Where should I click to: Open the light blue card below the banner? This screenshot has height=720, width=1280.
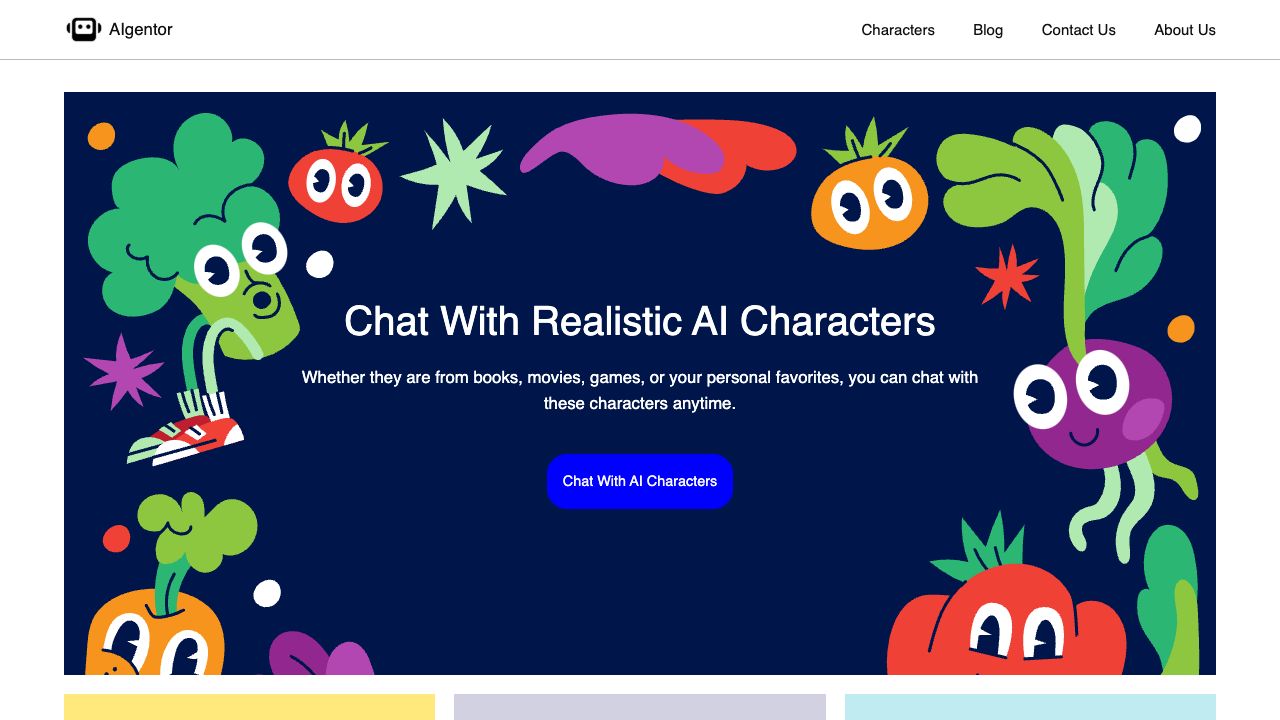[x=1029, y=706]
